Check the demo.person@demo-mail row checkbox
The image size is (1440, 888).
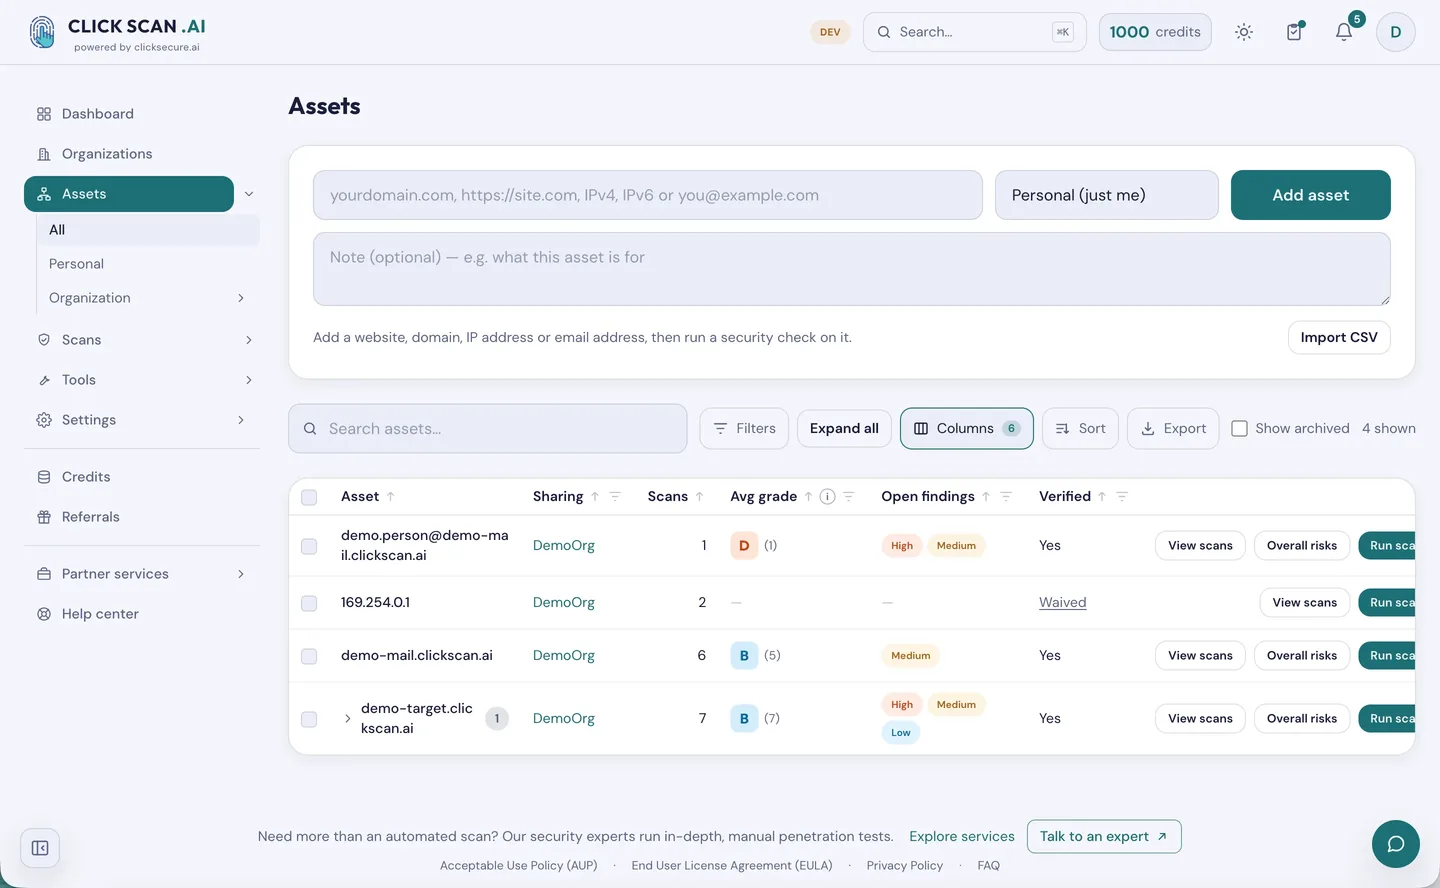point(309,546)
